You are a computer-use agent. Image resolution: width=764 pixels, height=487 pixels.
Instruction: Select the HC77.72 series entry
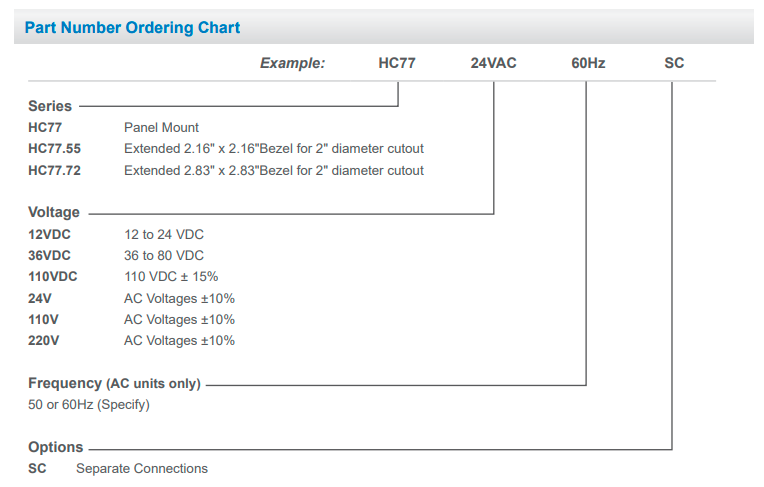(x=55, y=171)
